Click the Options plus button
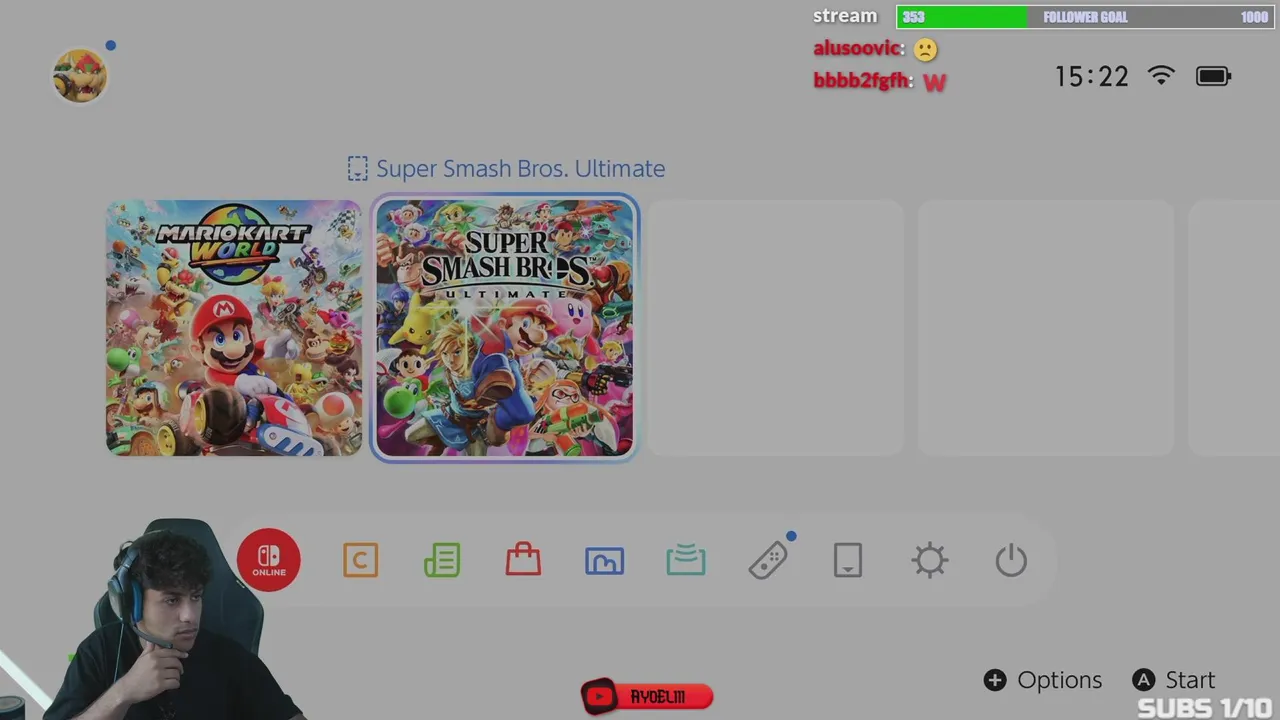This screenshot has width=1280, height=720. [x=1043, y=680]
